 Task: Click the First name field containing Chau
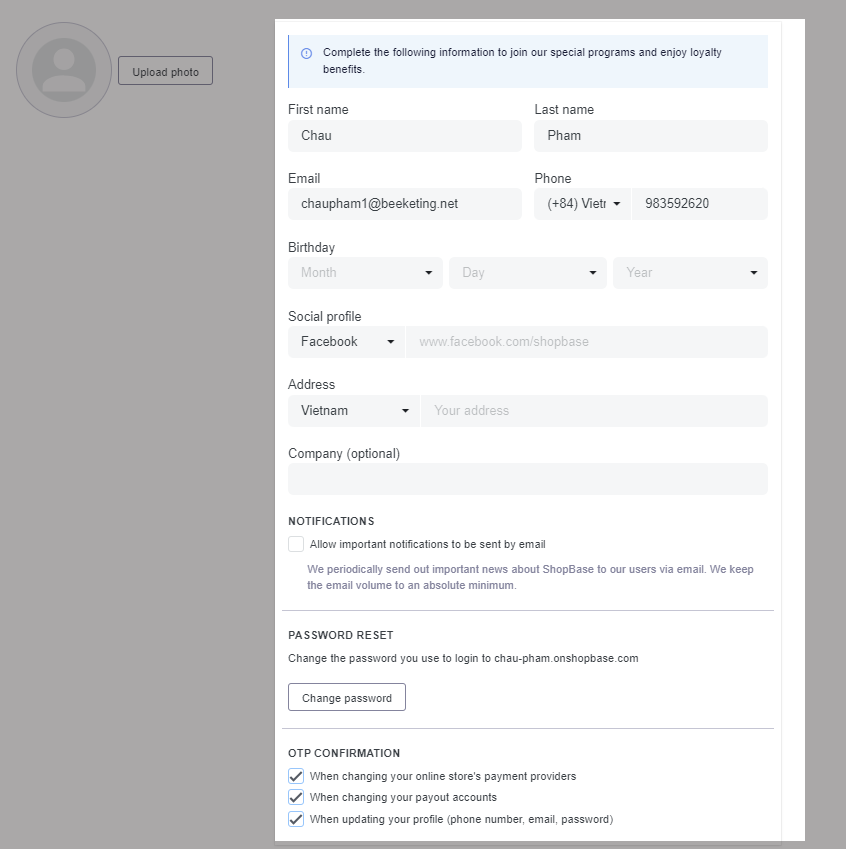click(404, 136)
